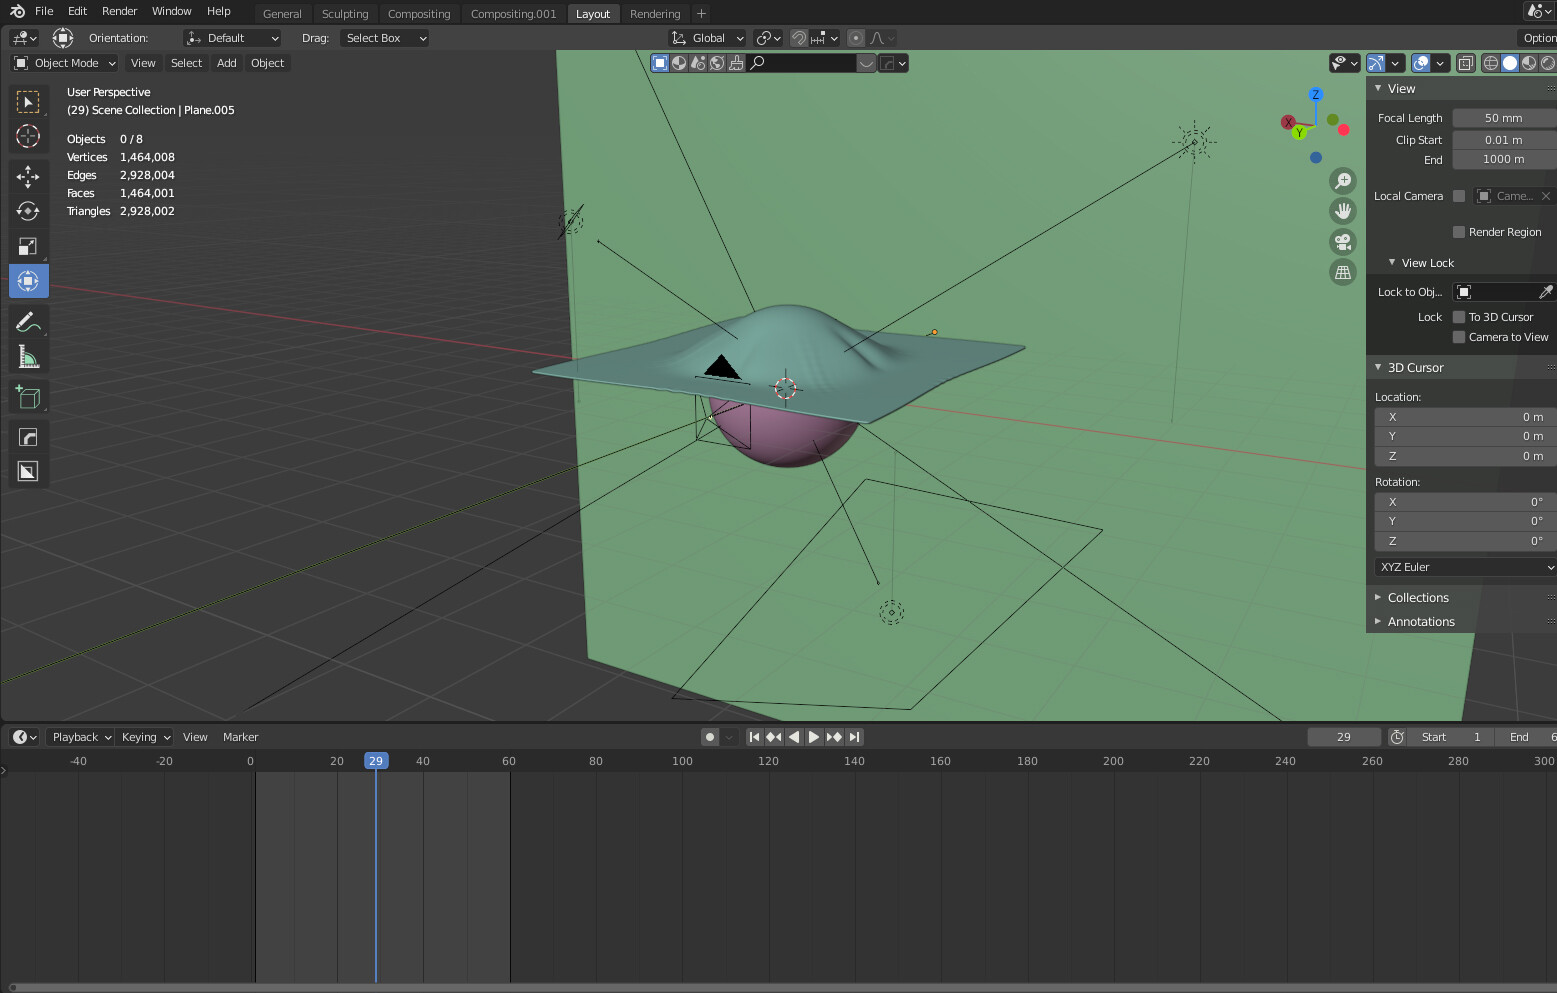Toggle the camera view gizmo

(1343, 241)
